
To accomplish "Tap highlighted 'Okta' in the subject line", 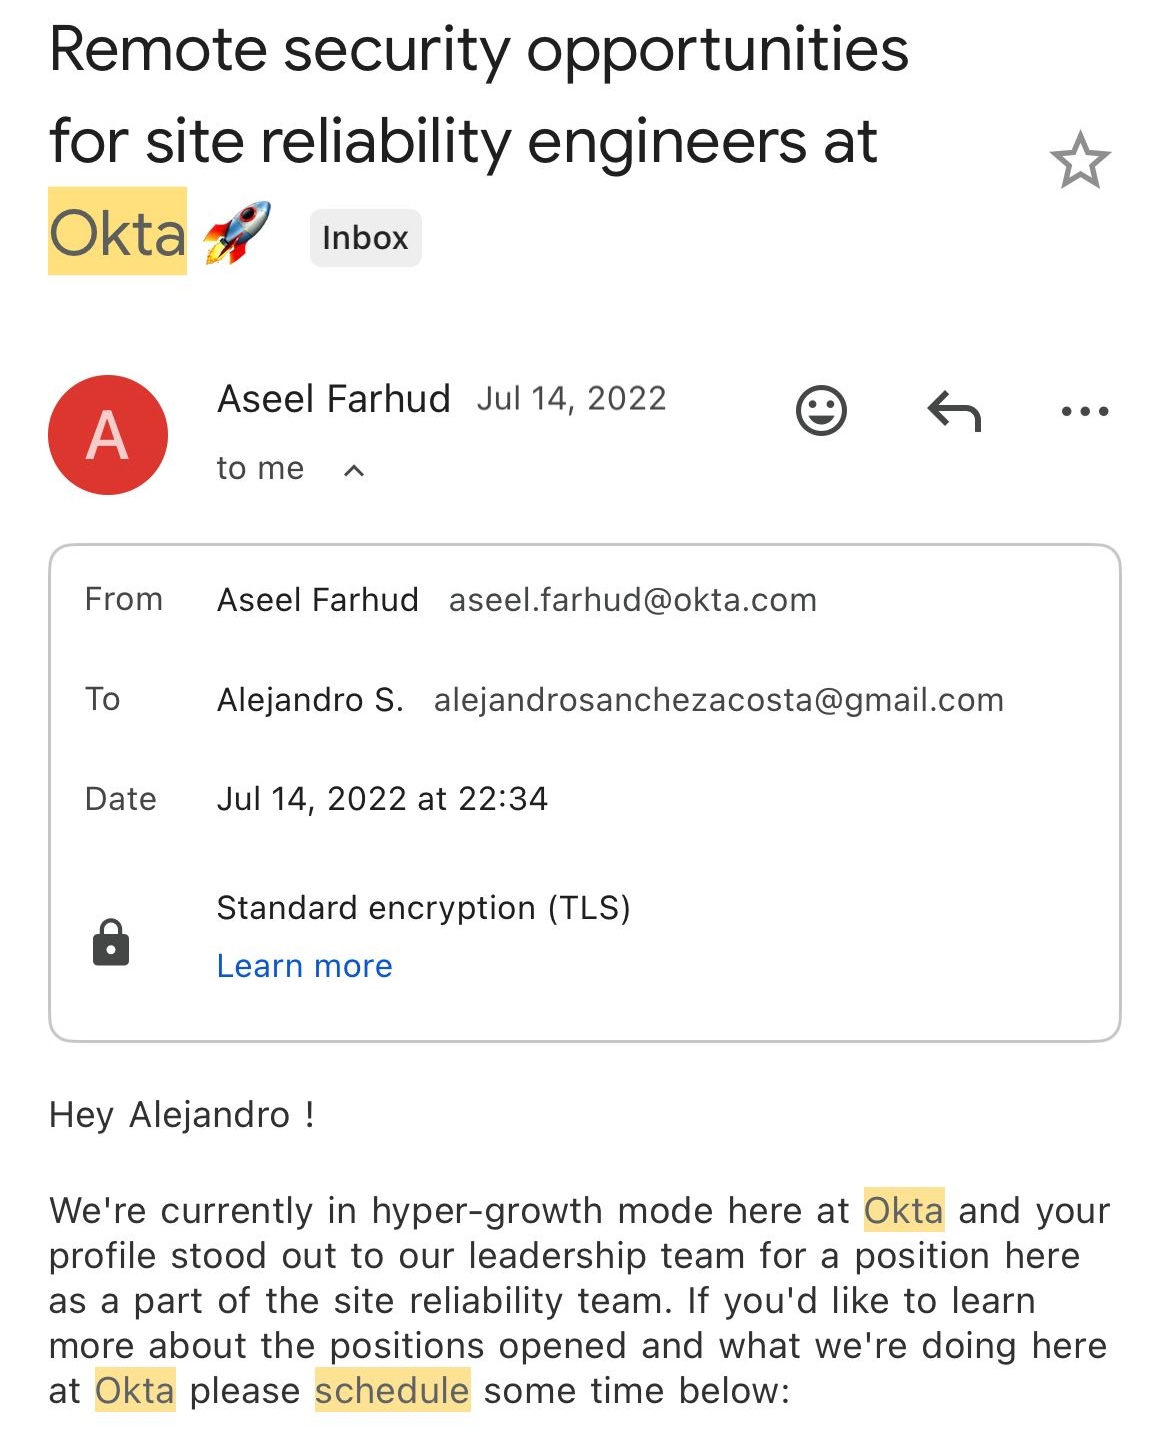I will click(117, 234).
